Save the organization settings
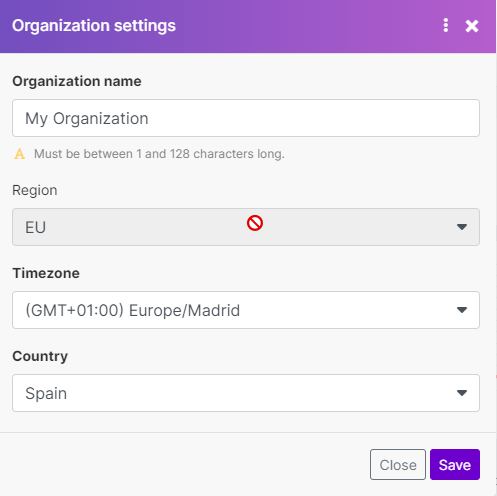 click(x=455, y=465)
